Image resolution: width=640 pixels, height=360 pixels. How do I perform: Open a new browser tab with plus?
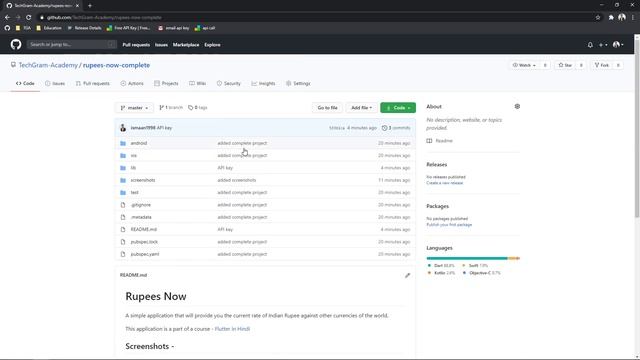tap(90, 6)
